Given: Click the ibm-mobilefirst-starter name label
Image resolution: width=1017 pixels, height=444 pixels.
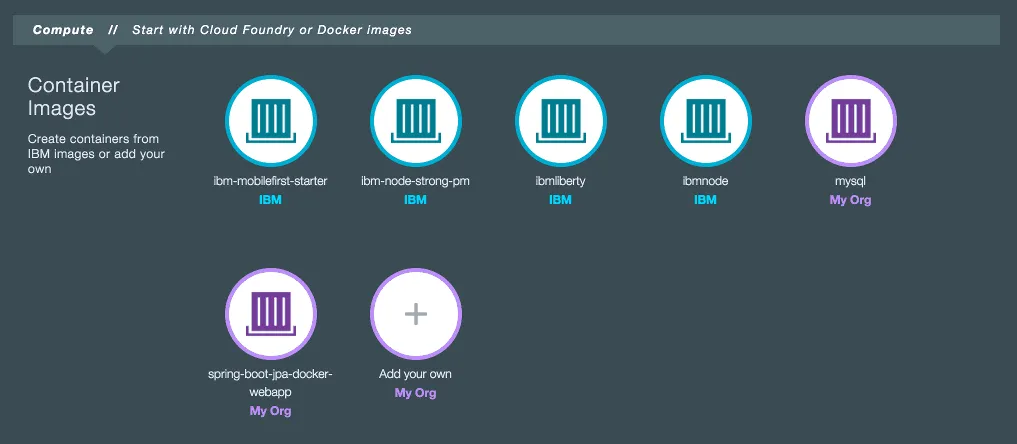Looking at the screenshot, I should [270, 182].
